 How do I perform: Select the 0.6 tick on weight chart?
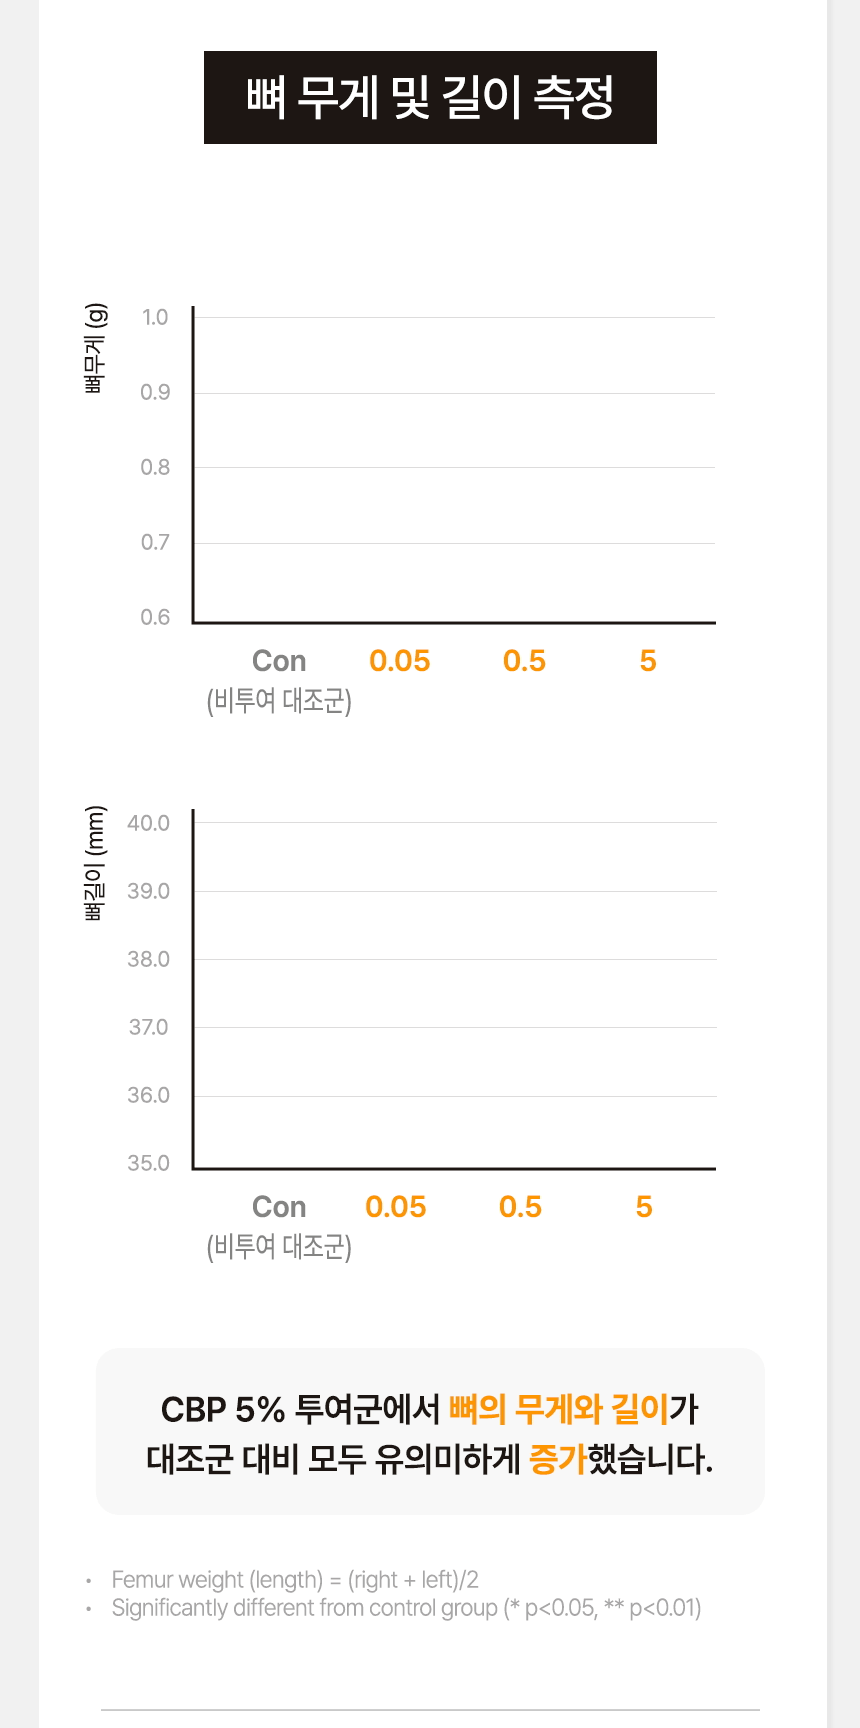(x=155, y=617)
